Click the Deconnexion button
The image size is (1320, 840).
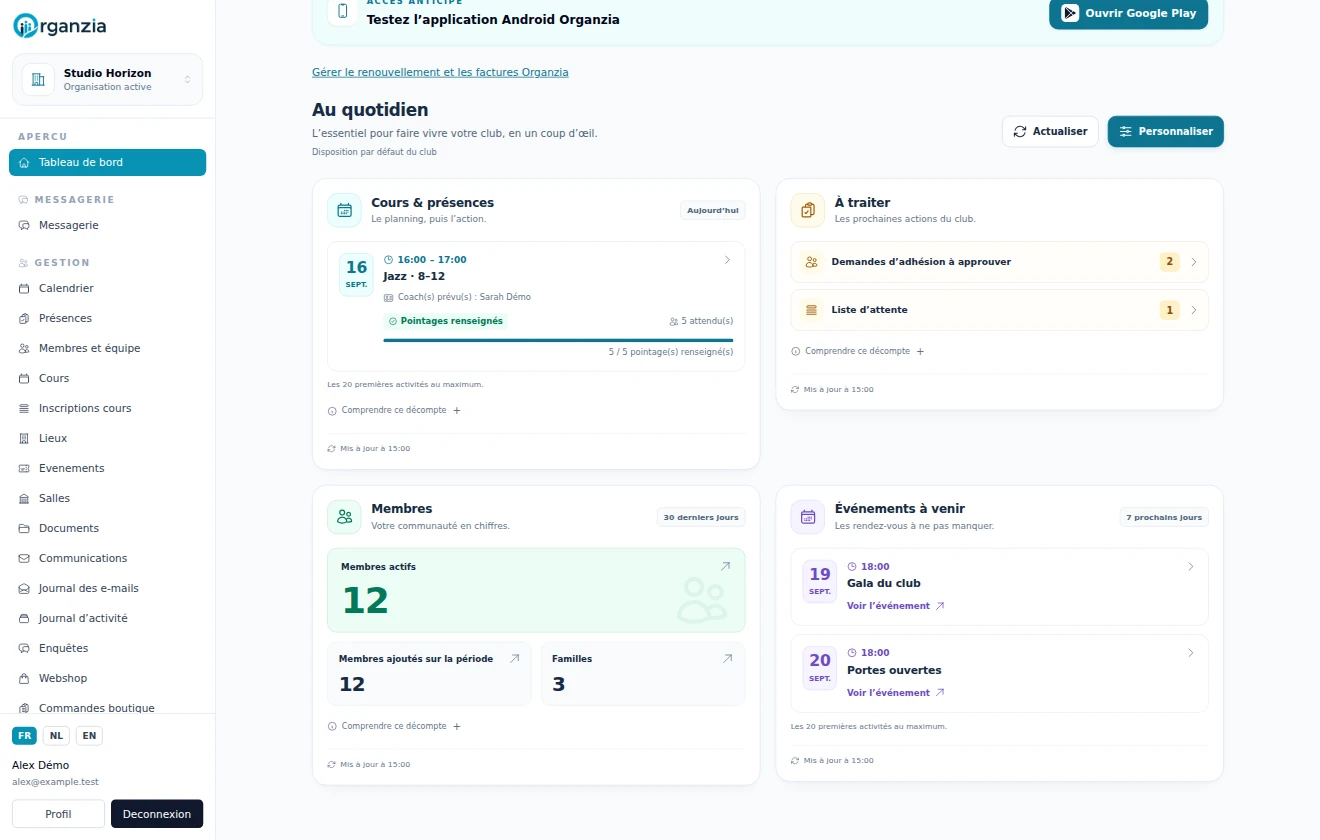[157, 814]
